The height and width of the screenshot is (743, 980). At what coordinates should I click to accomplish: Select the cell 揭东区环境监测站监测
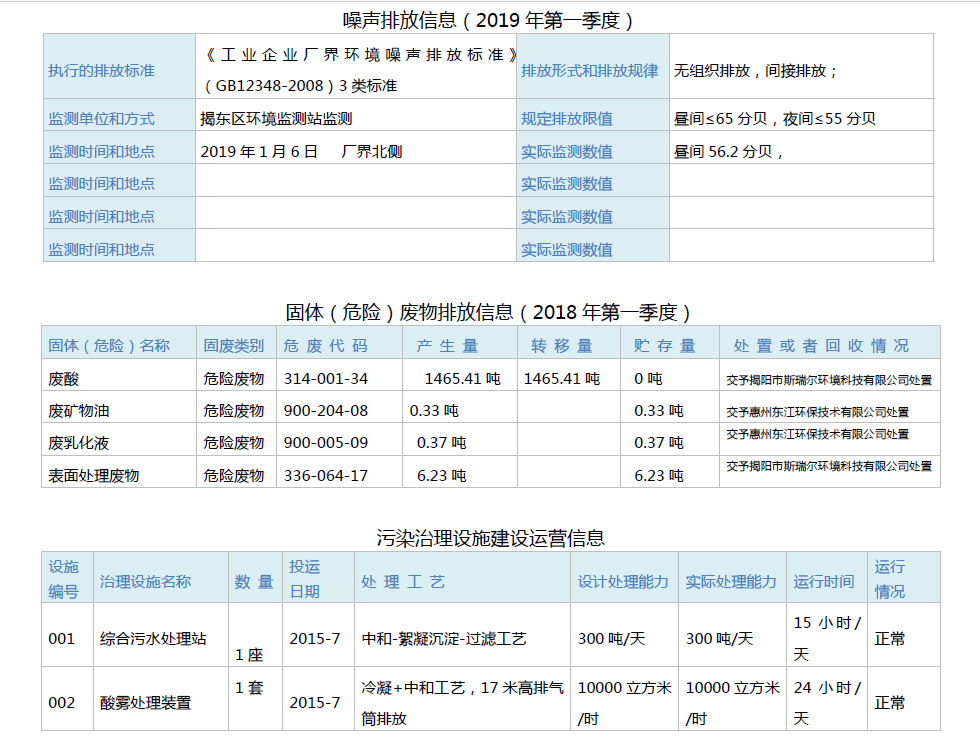[x=276, y=119]
